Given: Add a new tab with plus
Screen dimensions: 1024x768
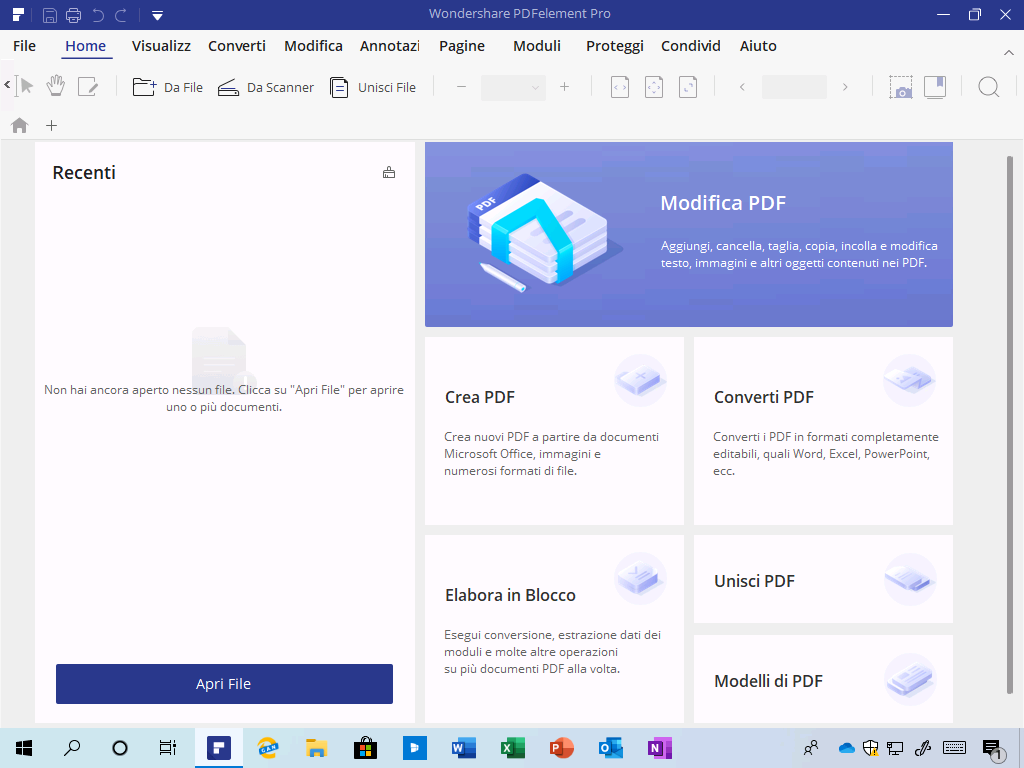Looking at the screenshot, I should click(x=52, y=125).
